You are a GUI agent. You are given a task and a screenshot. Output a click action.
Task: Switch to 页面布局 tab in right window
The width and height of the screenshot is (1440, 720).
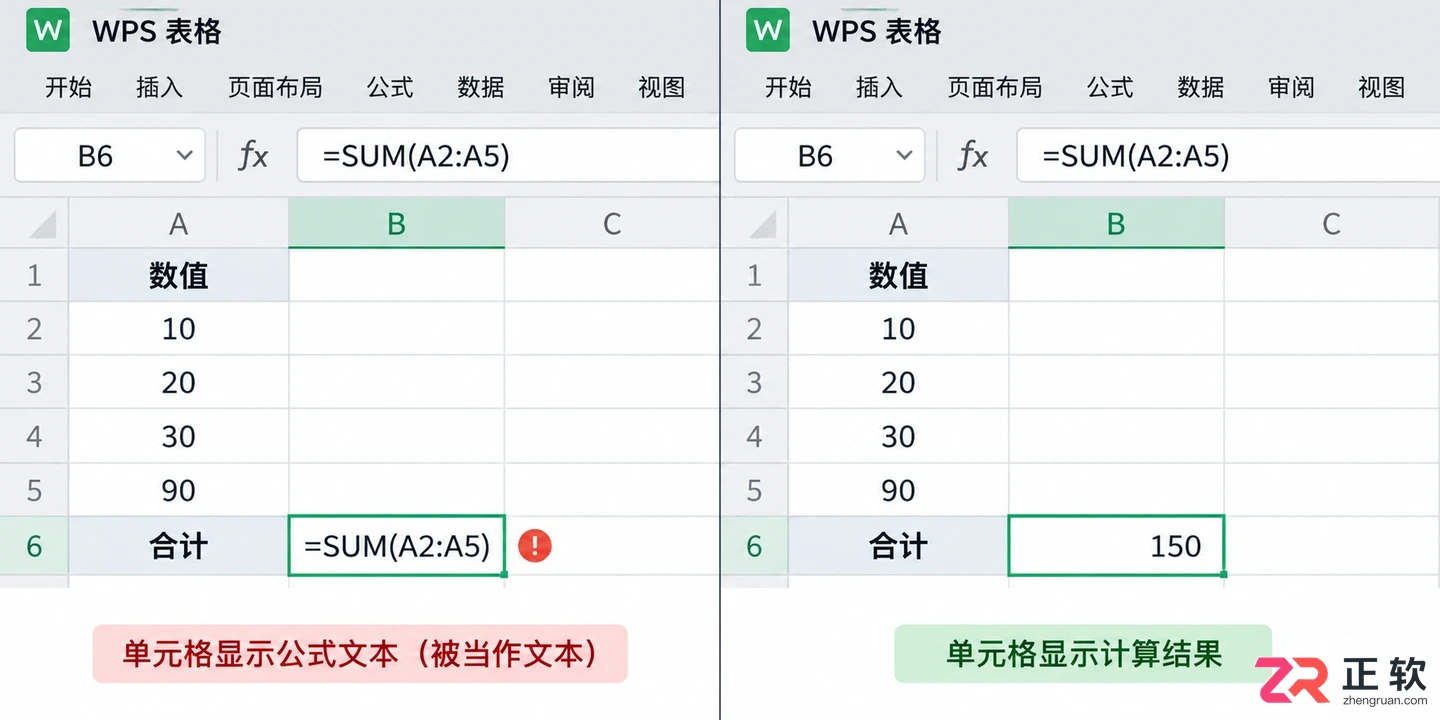coord(995,88)
